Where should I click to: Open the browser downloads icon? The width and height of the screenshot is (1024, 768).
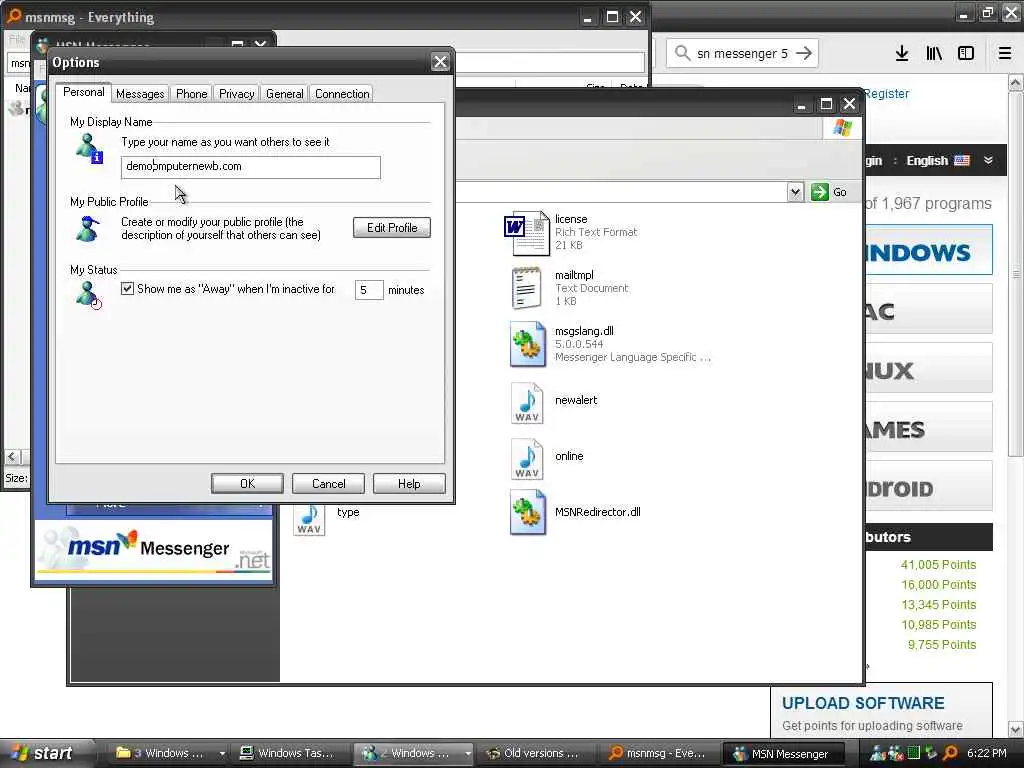tap(902, 53)
